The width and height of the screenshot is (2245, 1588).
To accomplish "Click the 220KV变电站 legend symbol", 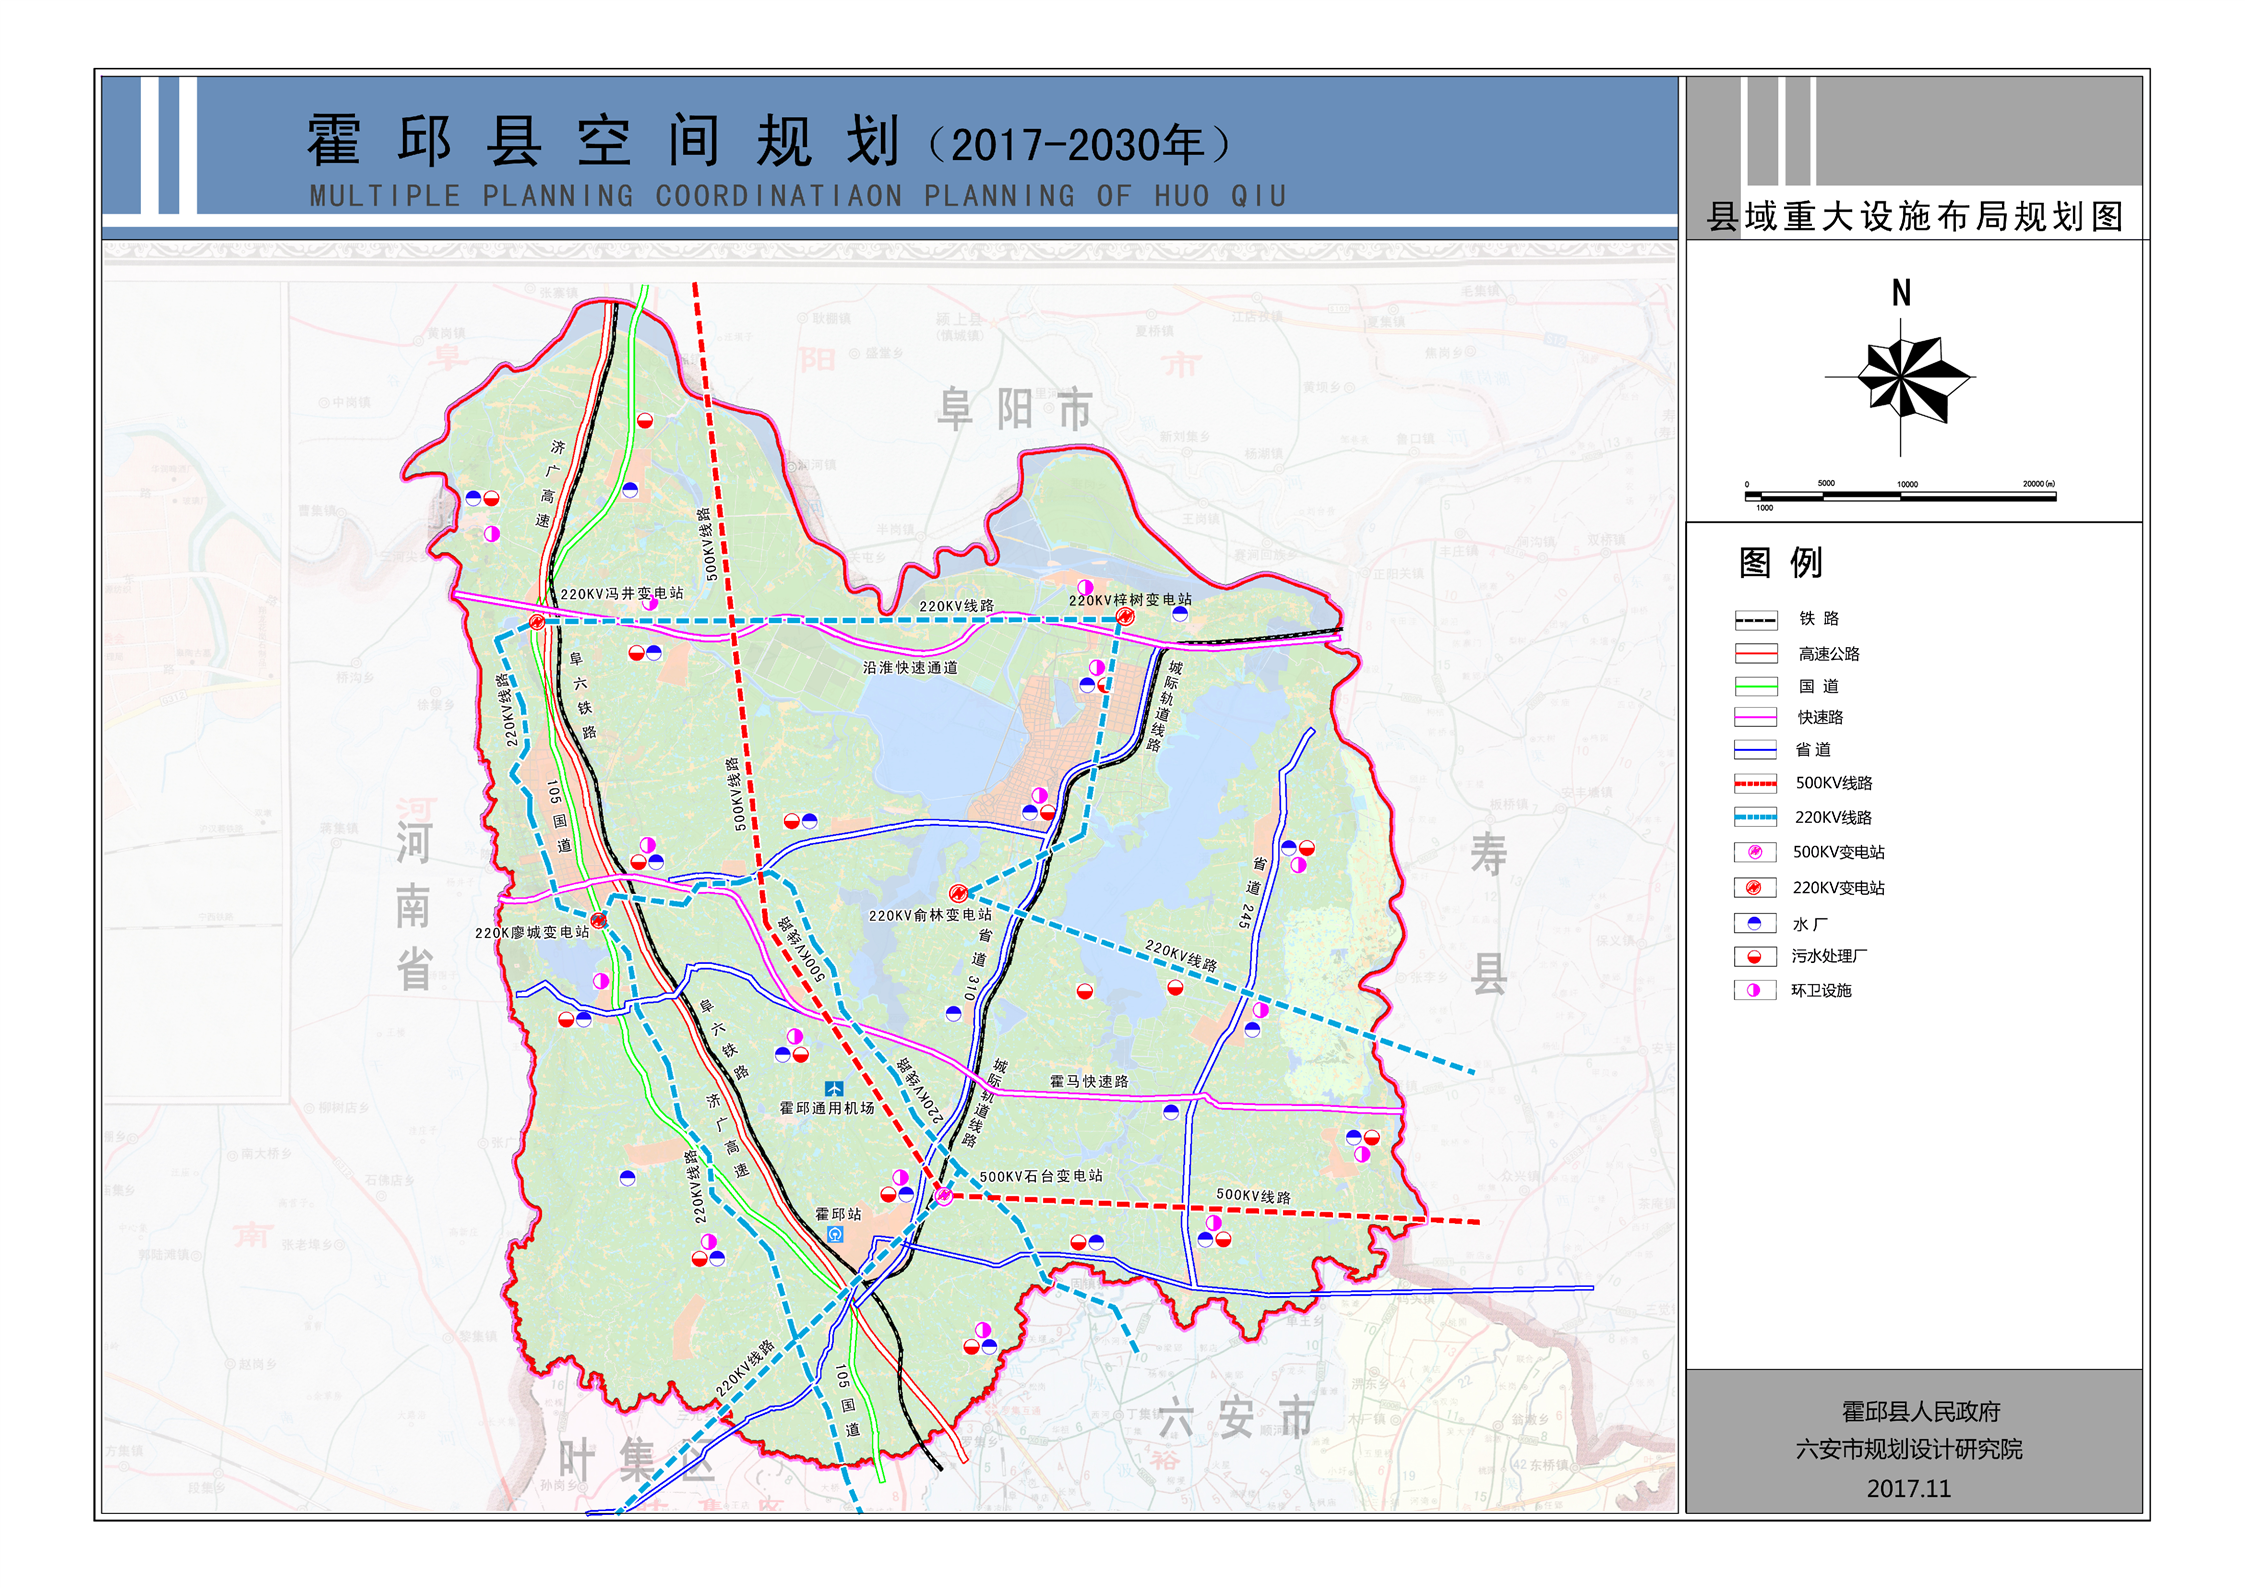I will [x=1755, y=887].
